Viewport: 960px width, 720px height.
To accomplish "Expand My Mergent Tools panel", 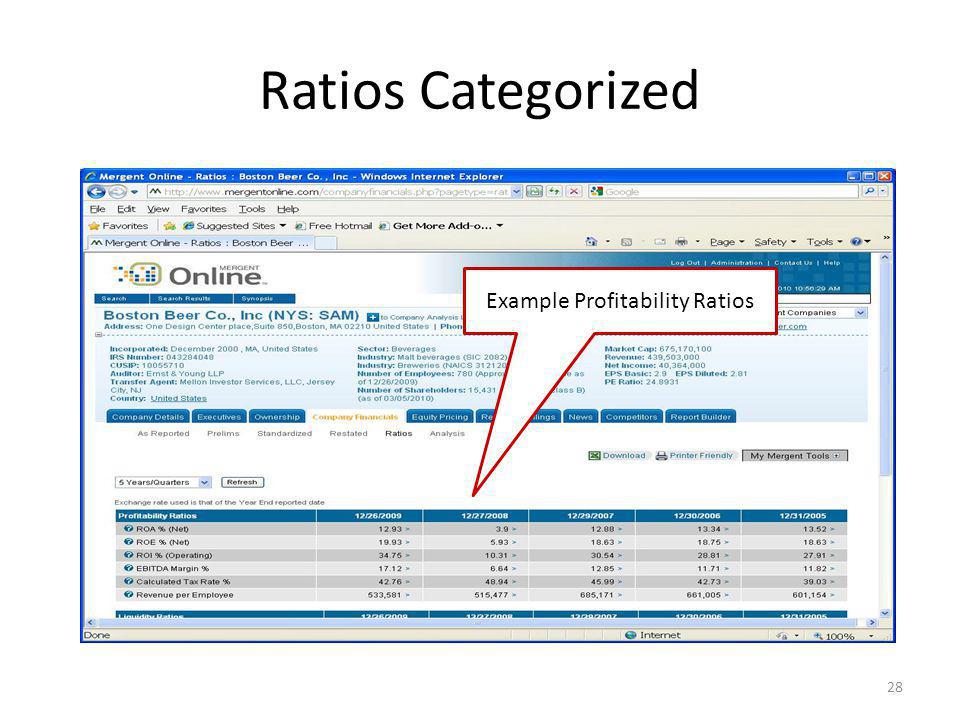I will [x=795, y=456].
